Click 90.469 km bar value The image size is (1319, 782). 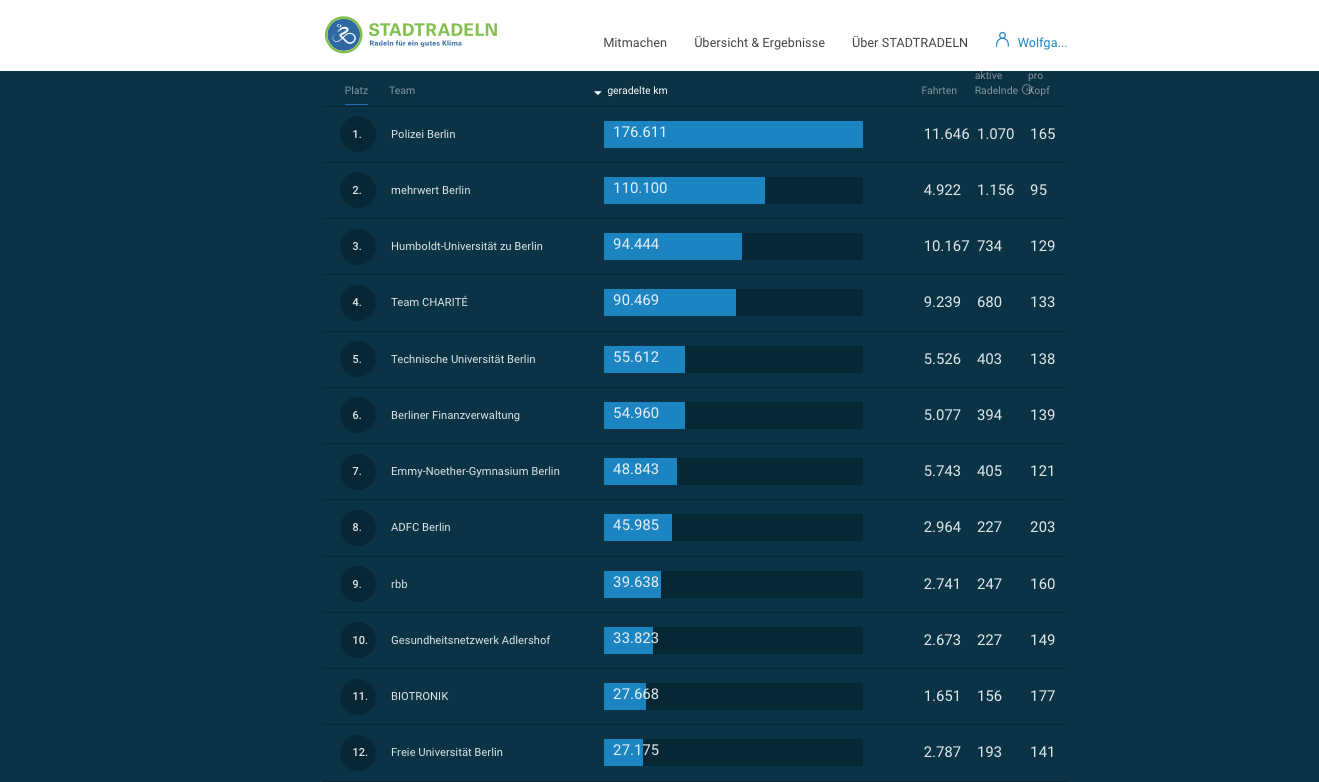coord(636,300)
